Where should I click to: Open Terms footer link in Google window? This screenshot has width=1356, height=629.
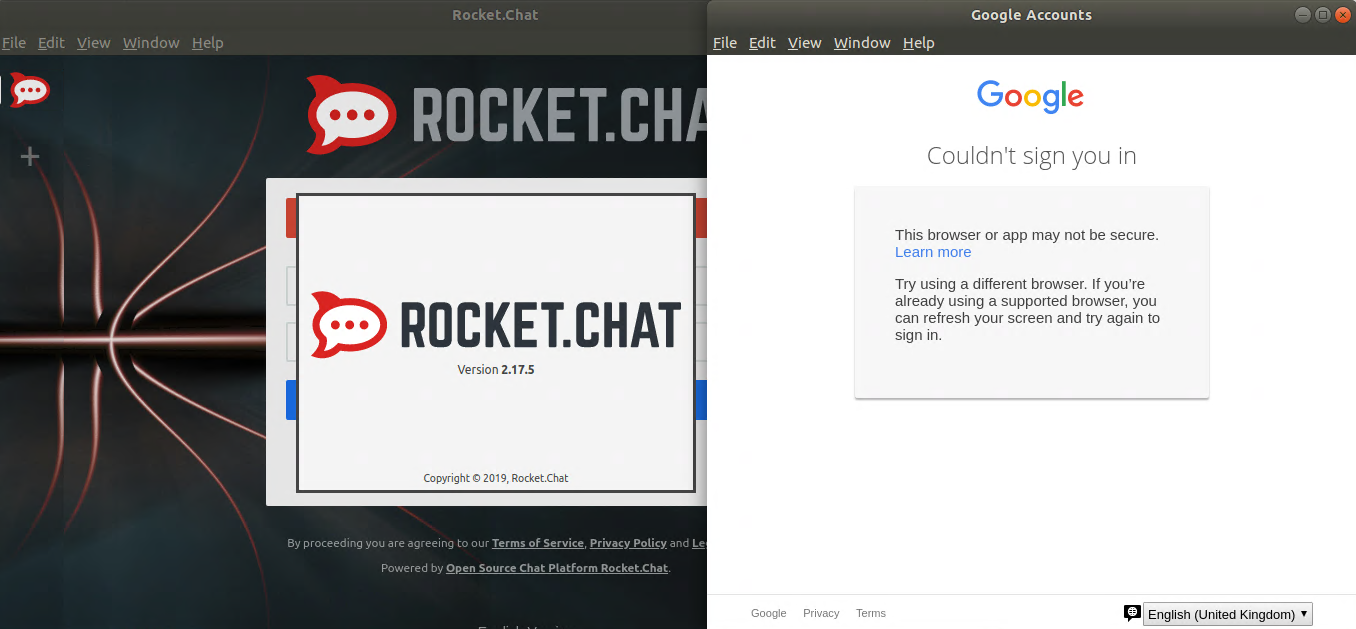(871, 613)
